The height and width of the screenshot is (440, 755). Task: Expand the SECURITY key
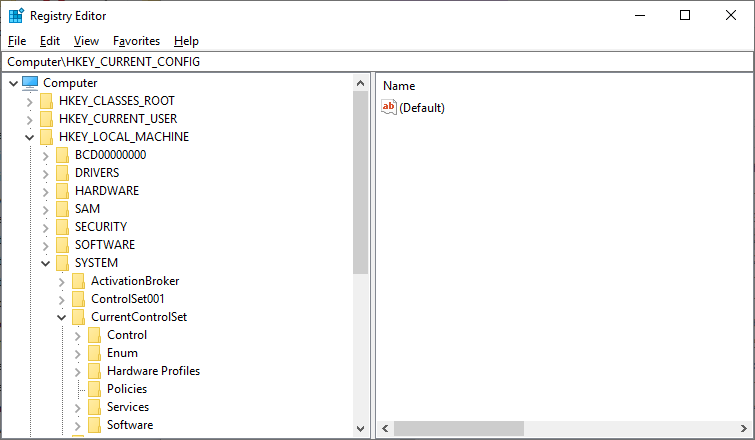click(45, 228)
